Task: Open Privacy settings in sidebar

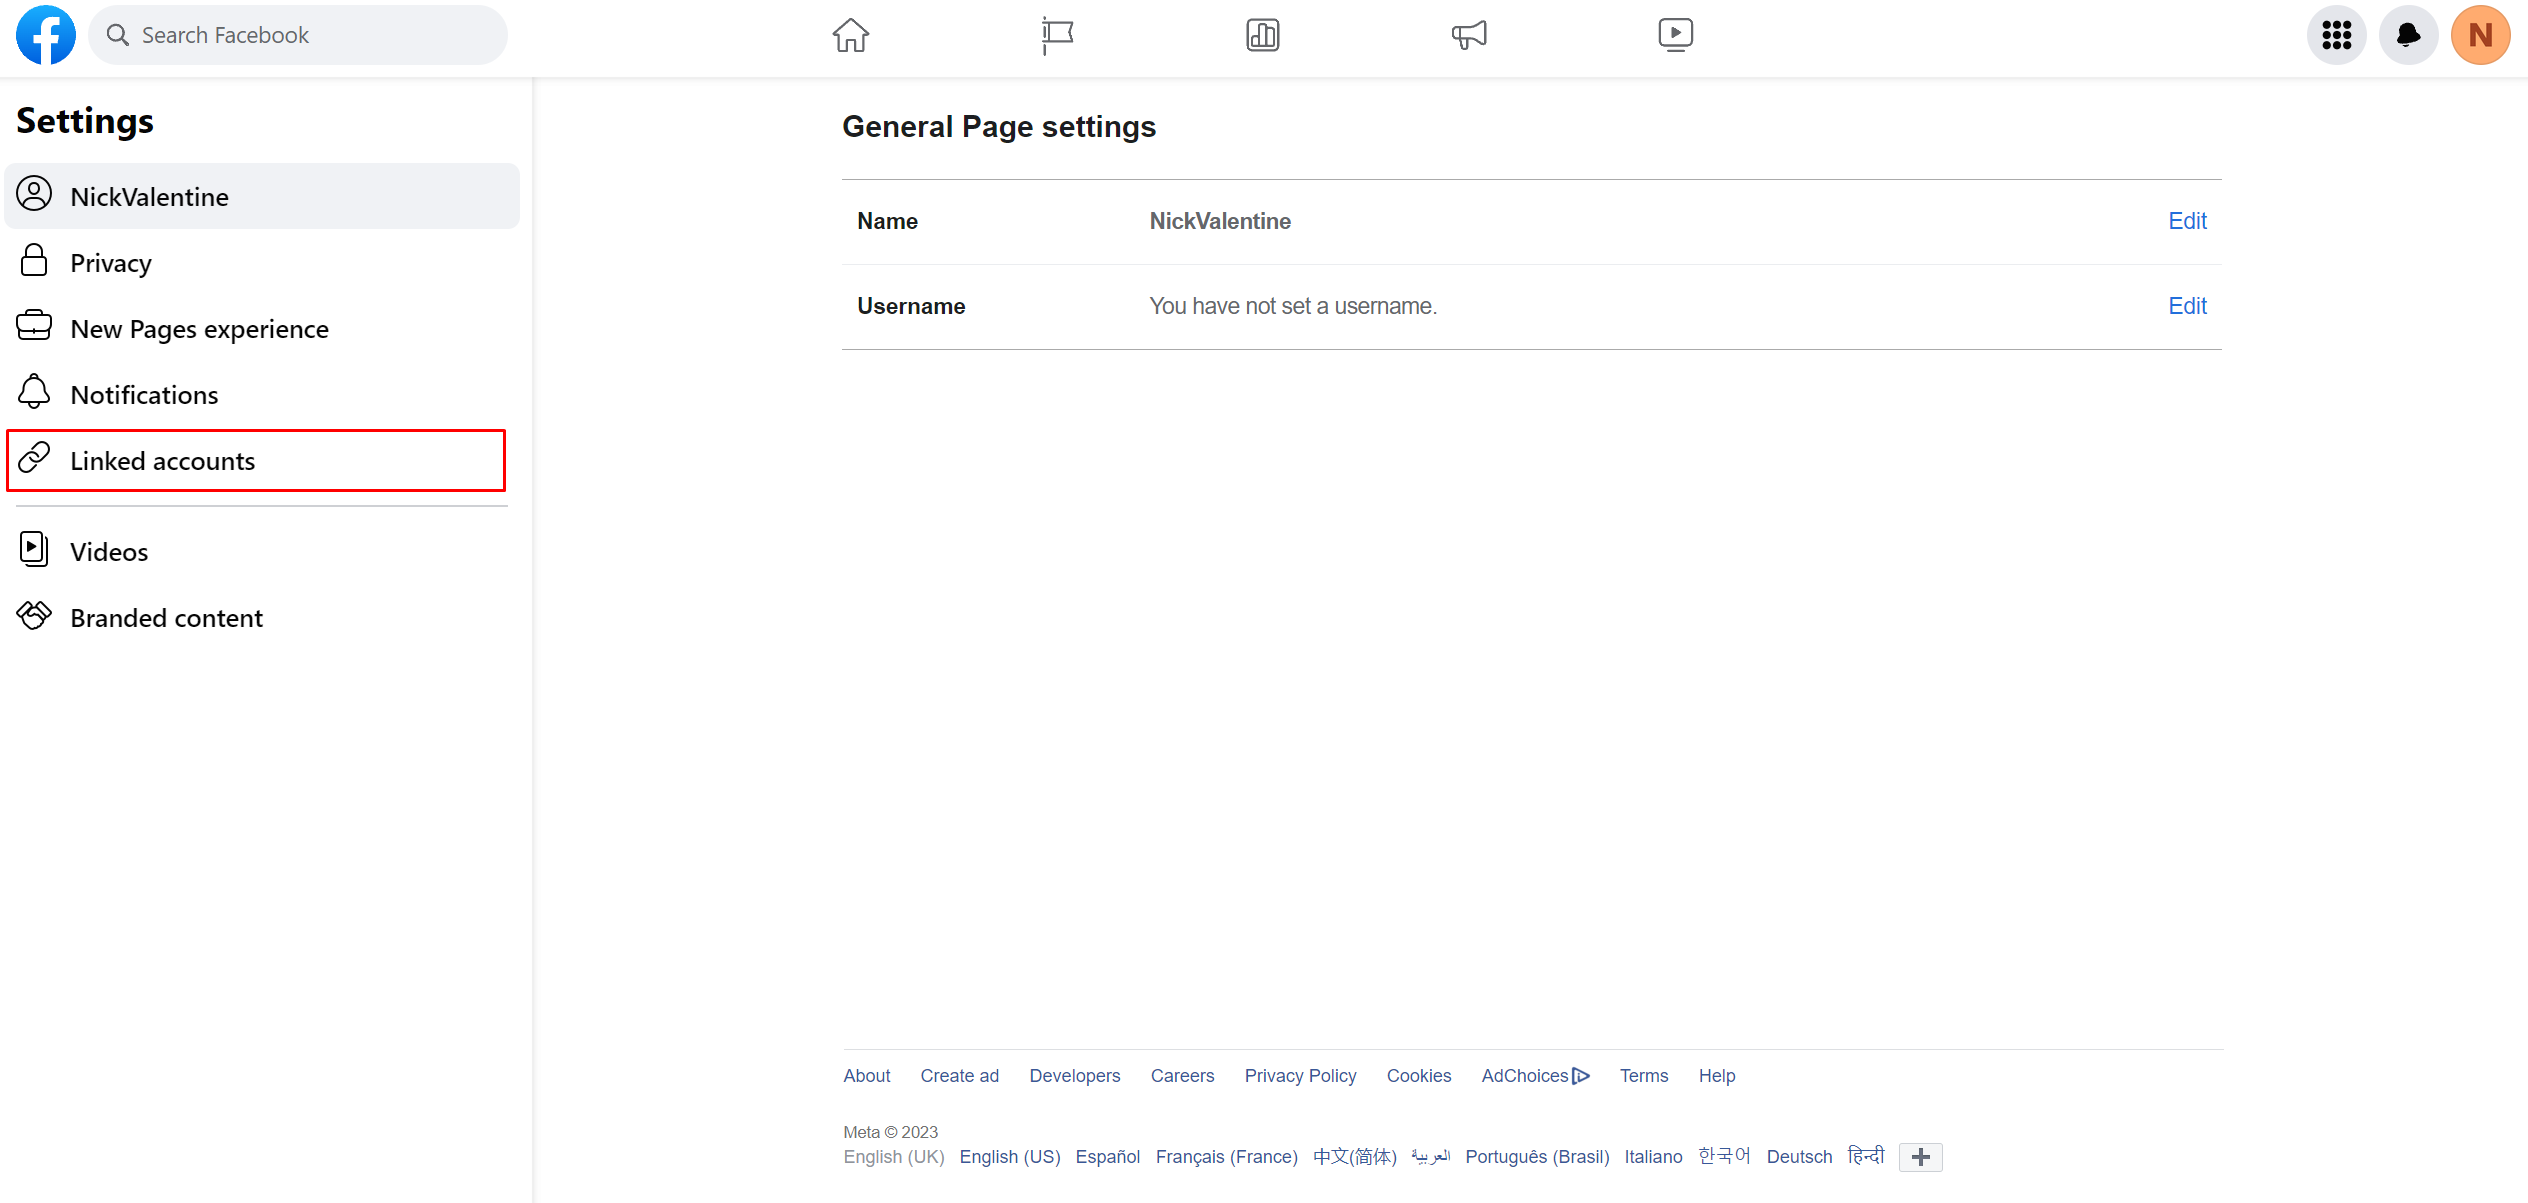Action: [111, 263]
